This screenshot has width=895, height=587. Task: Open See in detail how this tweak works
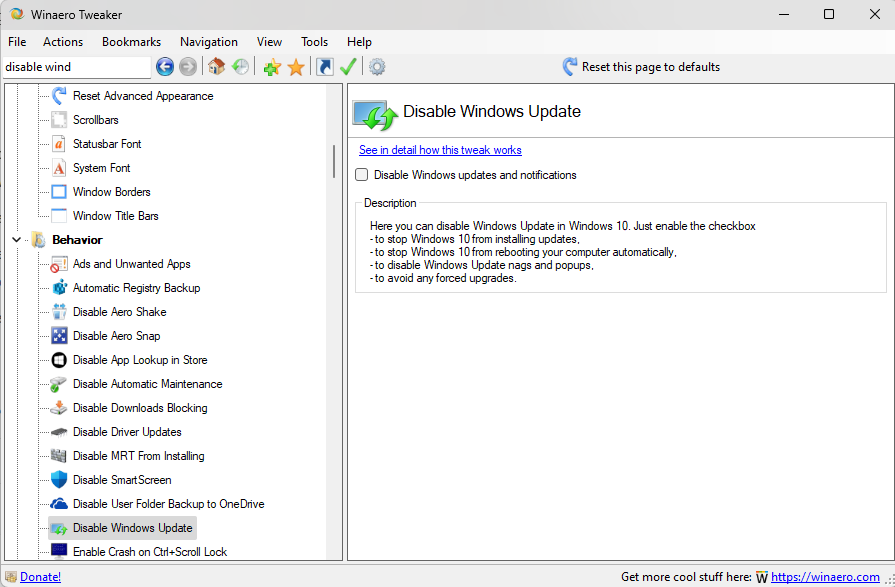coord(440,150)
